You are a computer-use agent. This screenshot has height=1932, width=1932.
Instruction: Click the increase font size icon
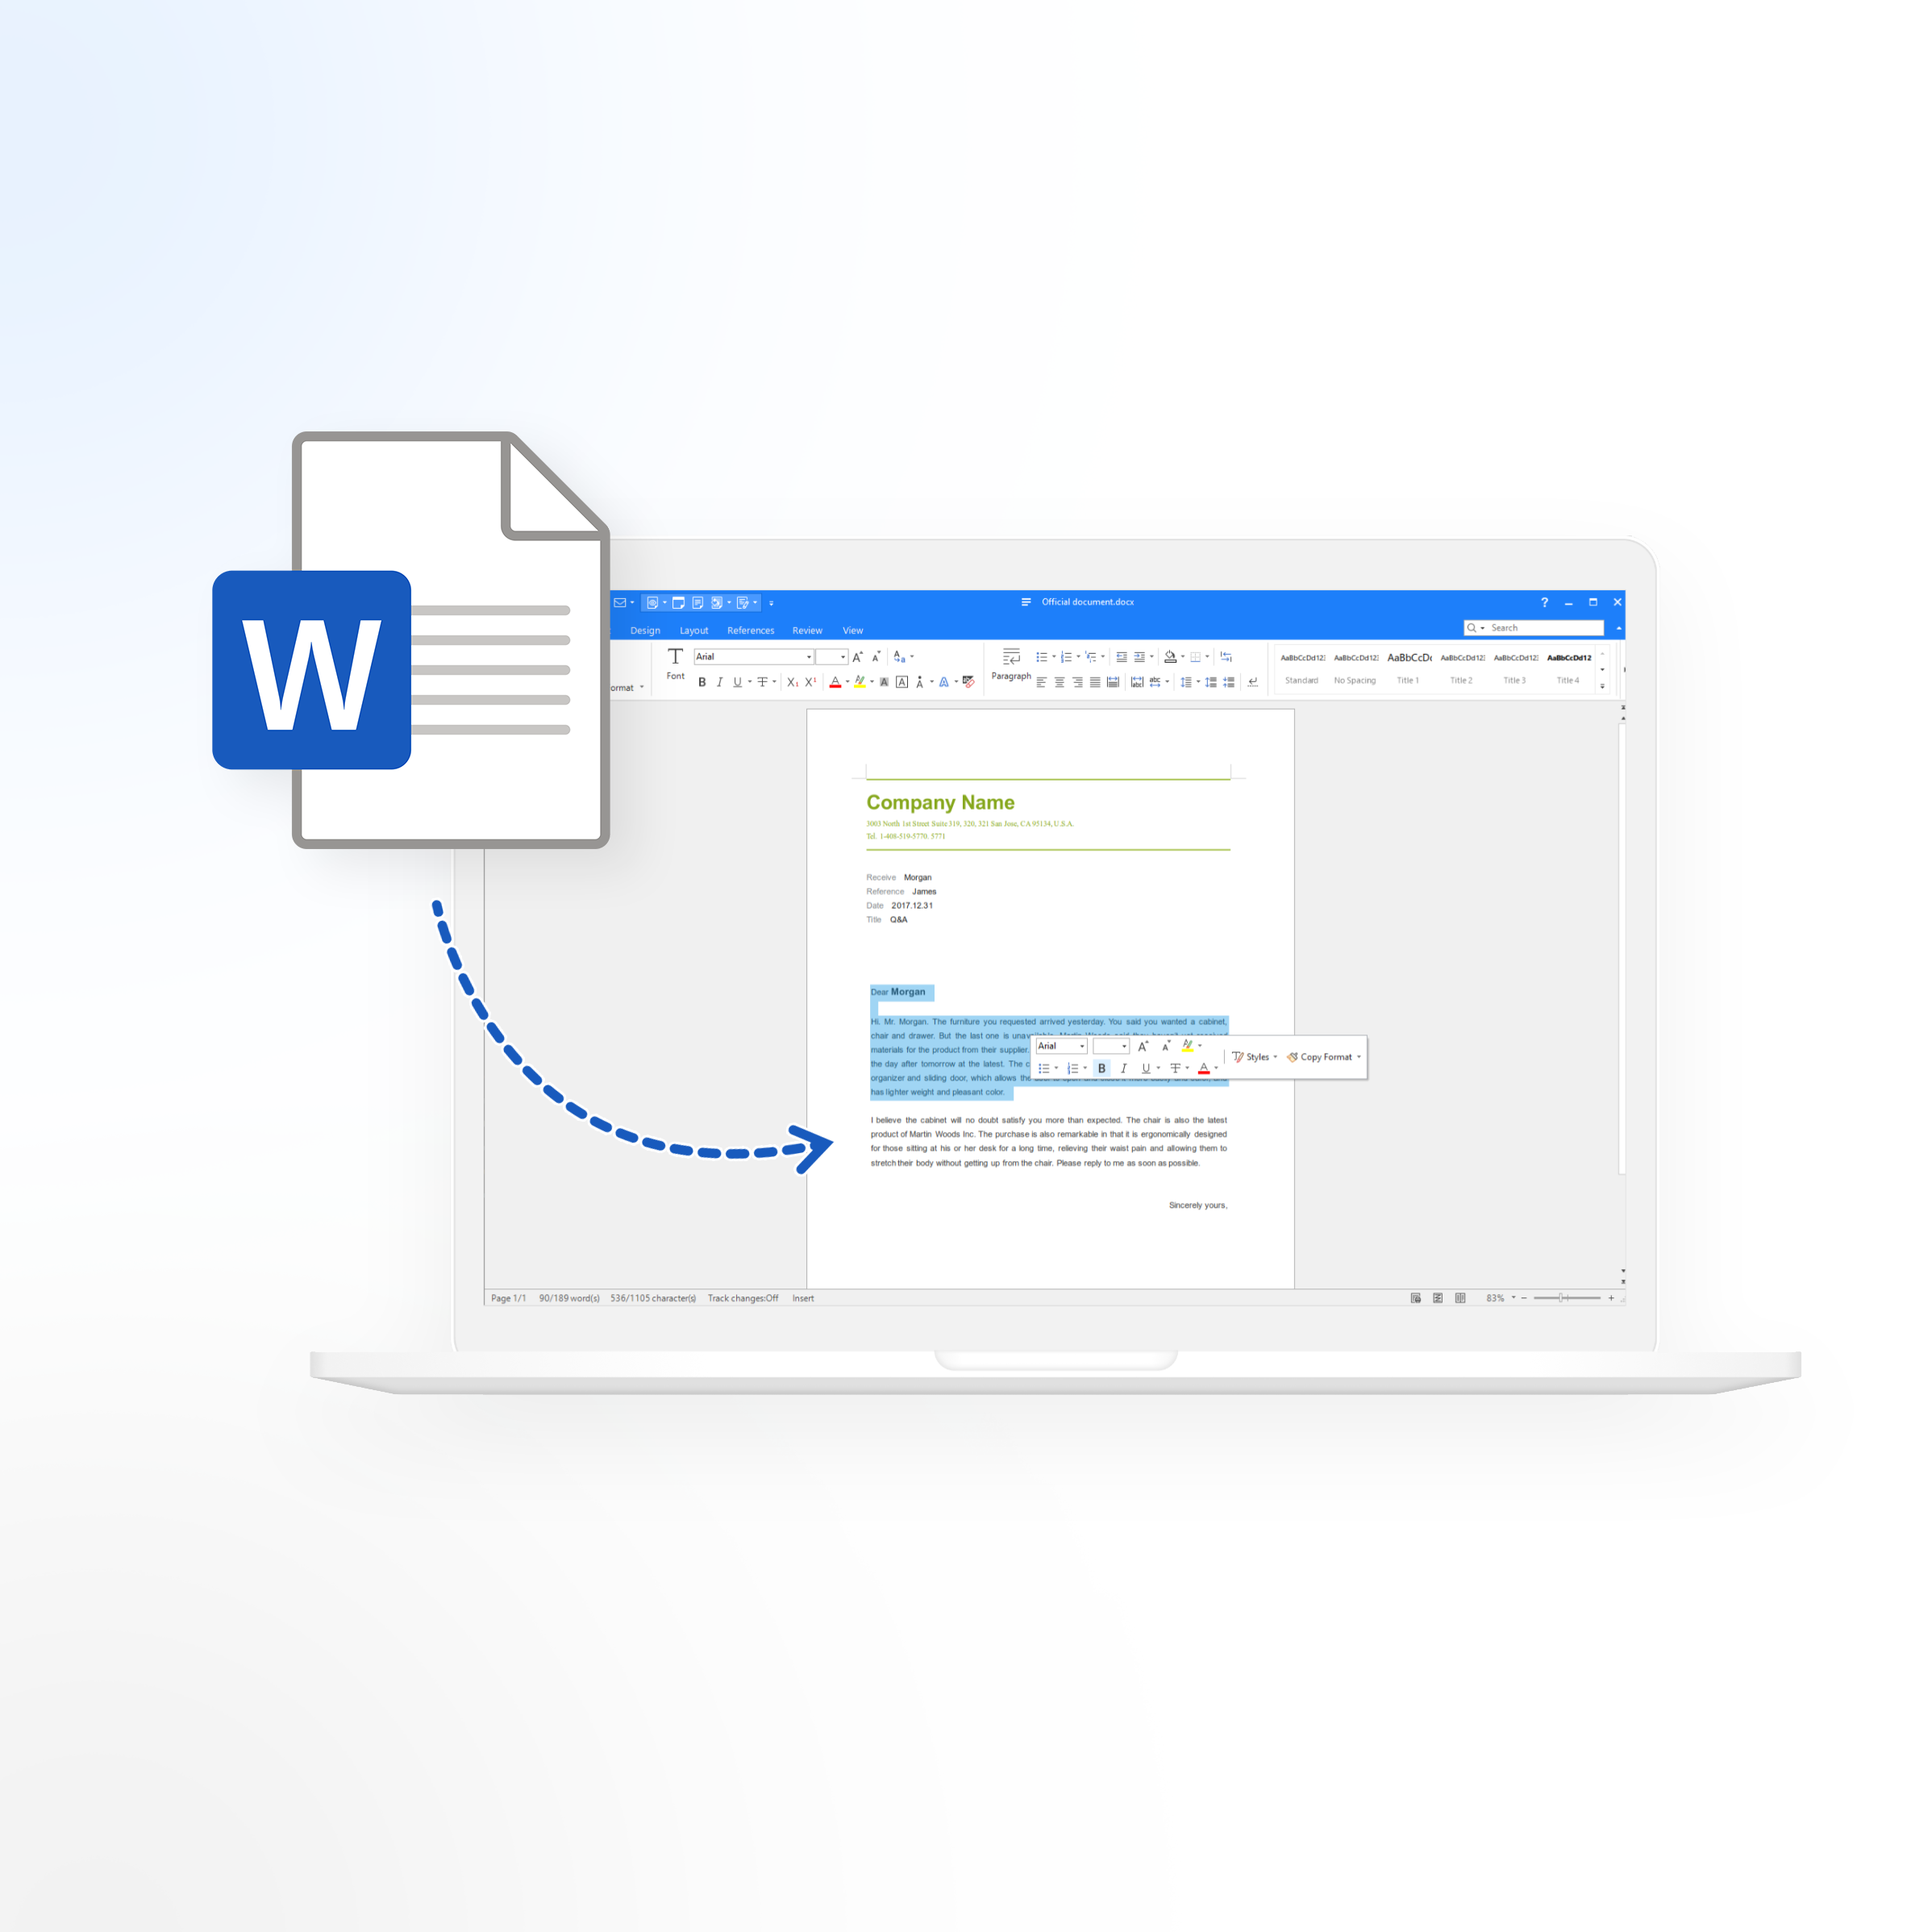(858, 653)
